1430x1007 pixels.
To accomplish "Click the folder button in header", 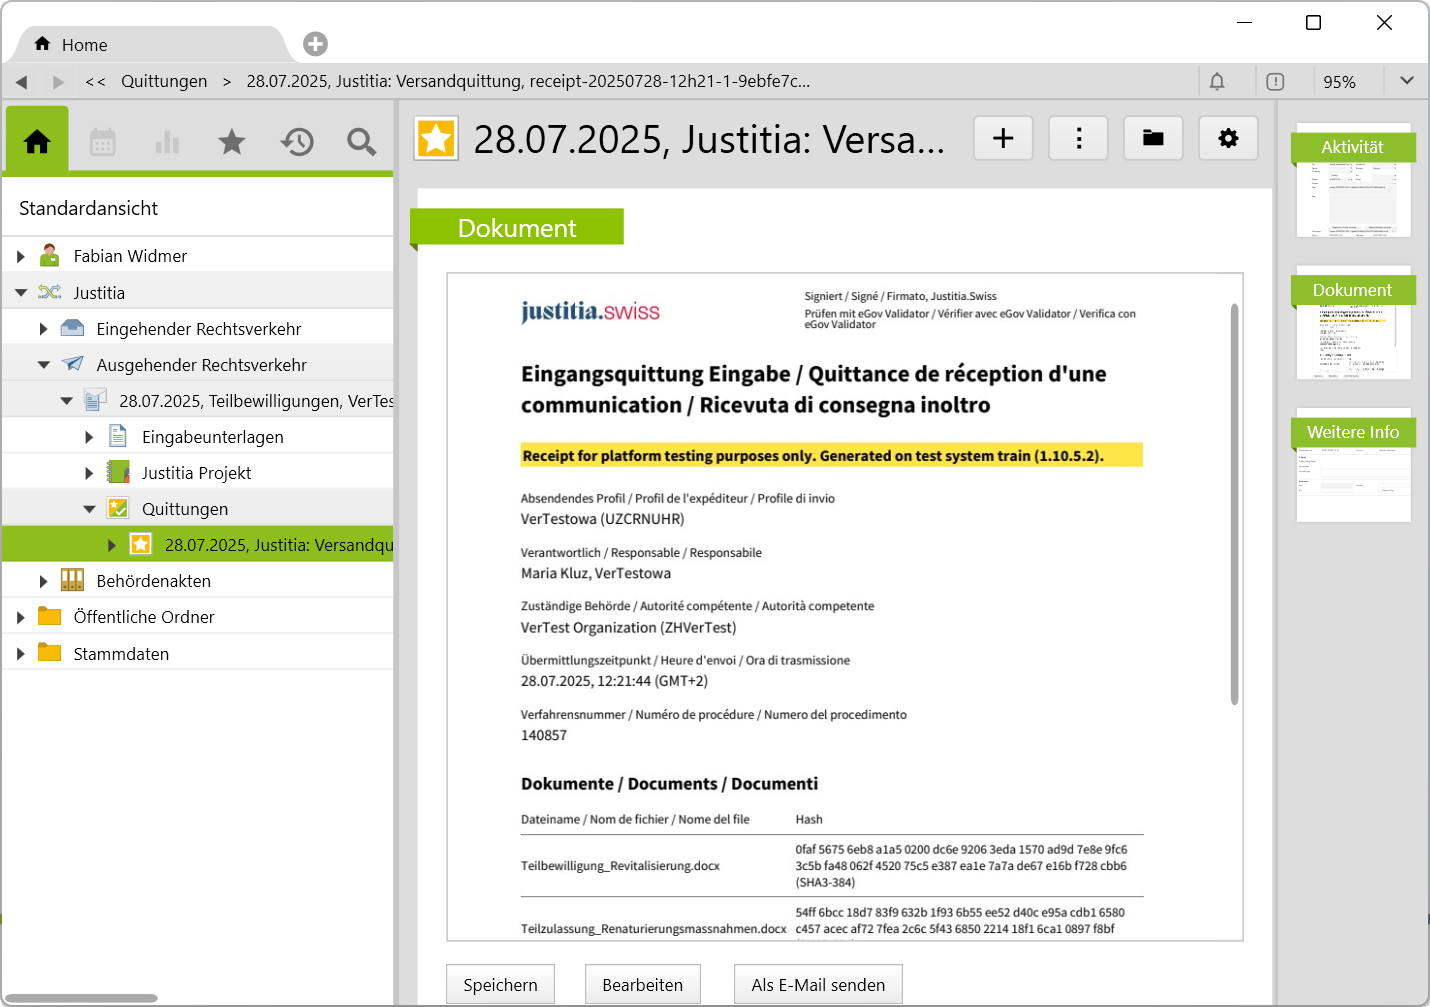I will pyautogui.click(x=1153, y=138).
